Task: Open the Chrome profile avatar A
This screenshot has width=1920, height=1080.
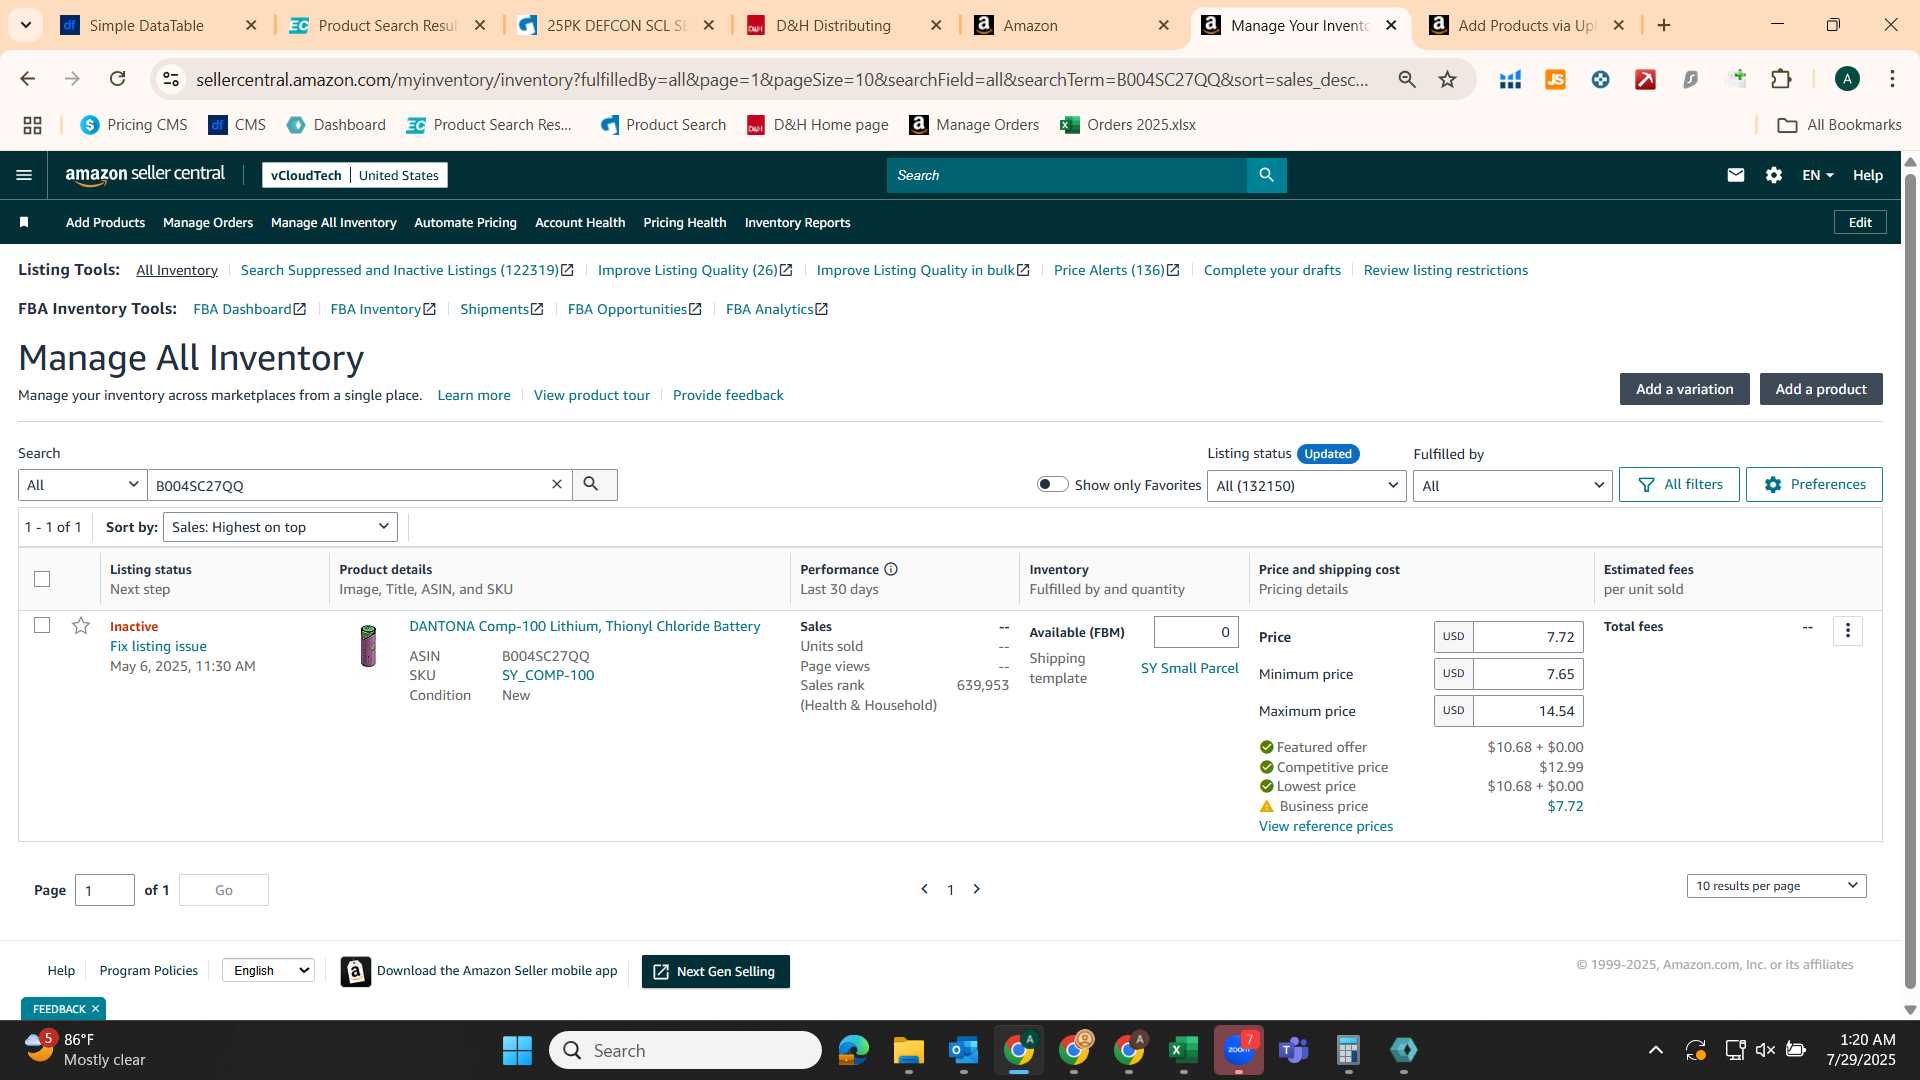Action: pos(1846,79)
